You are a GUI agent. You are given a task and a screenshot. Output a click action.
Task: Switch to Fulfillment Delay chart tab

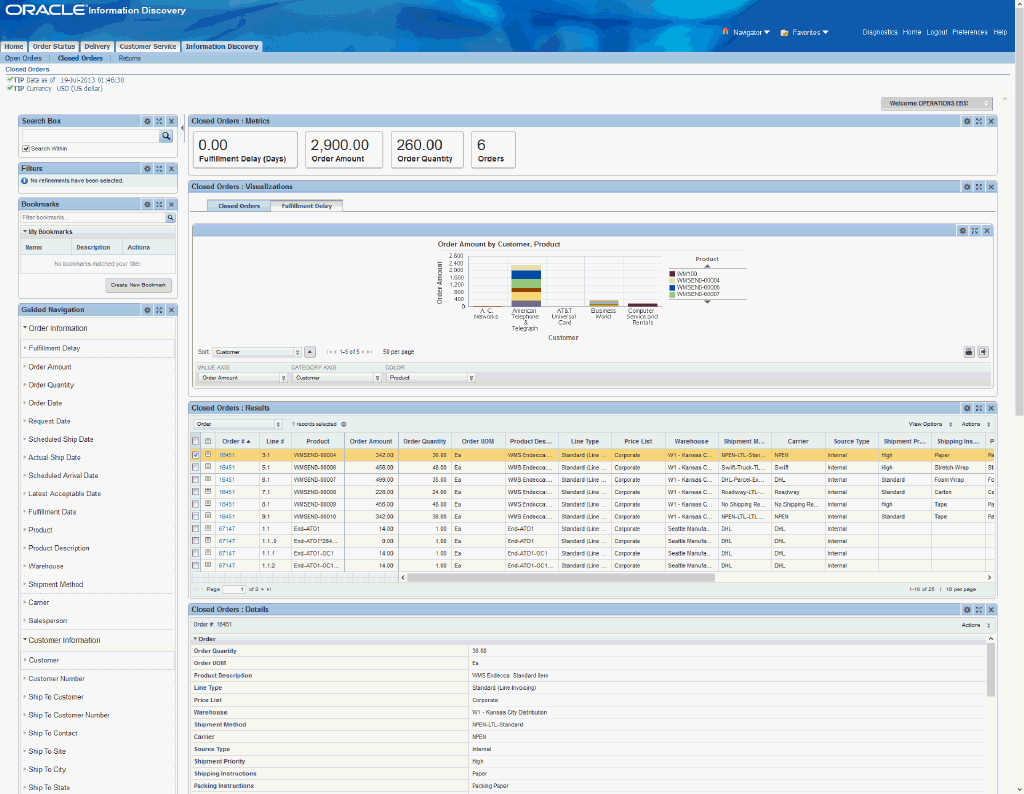tap(306, 206)
